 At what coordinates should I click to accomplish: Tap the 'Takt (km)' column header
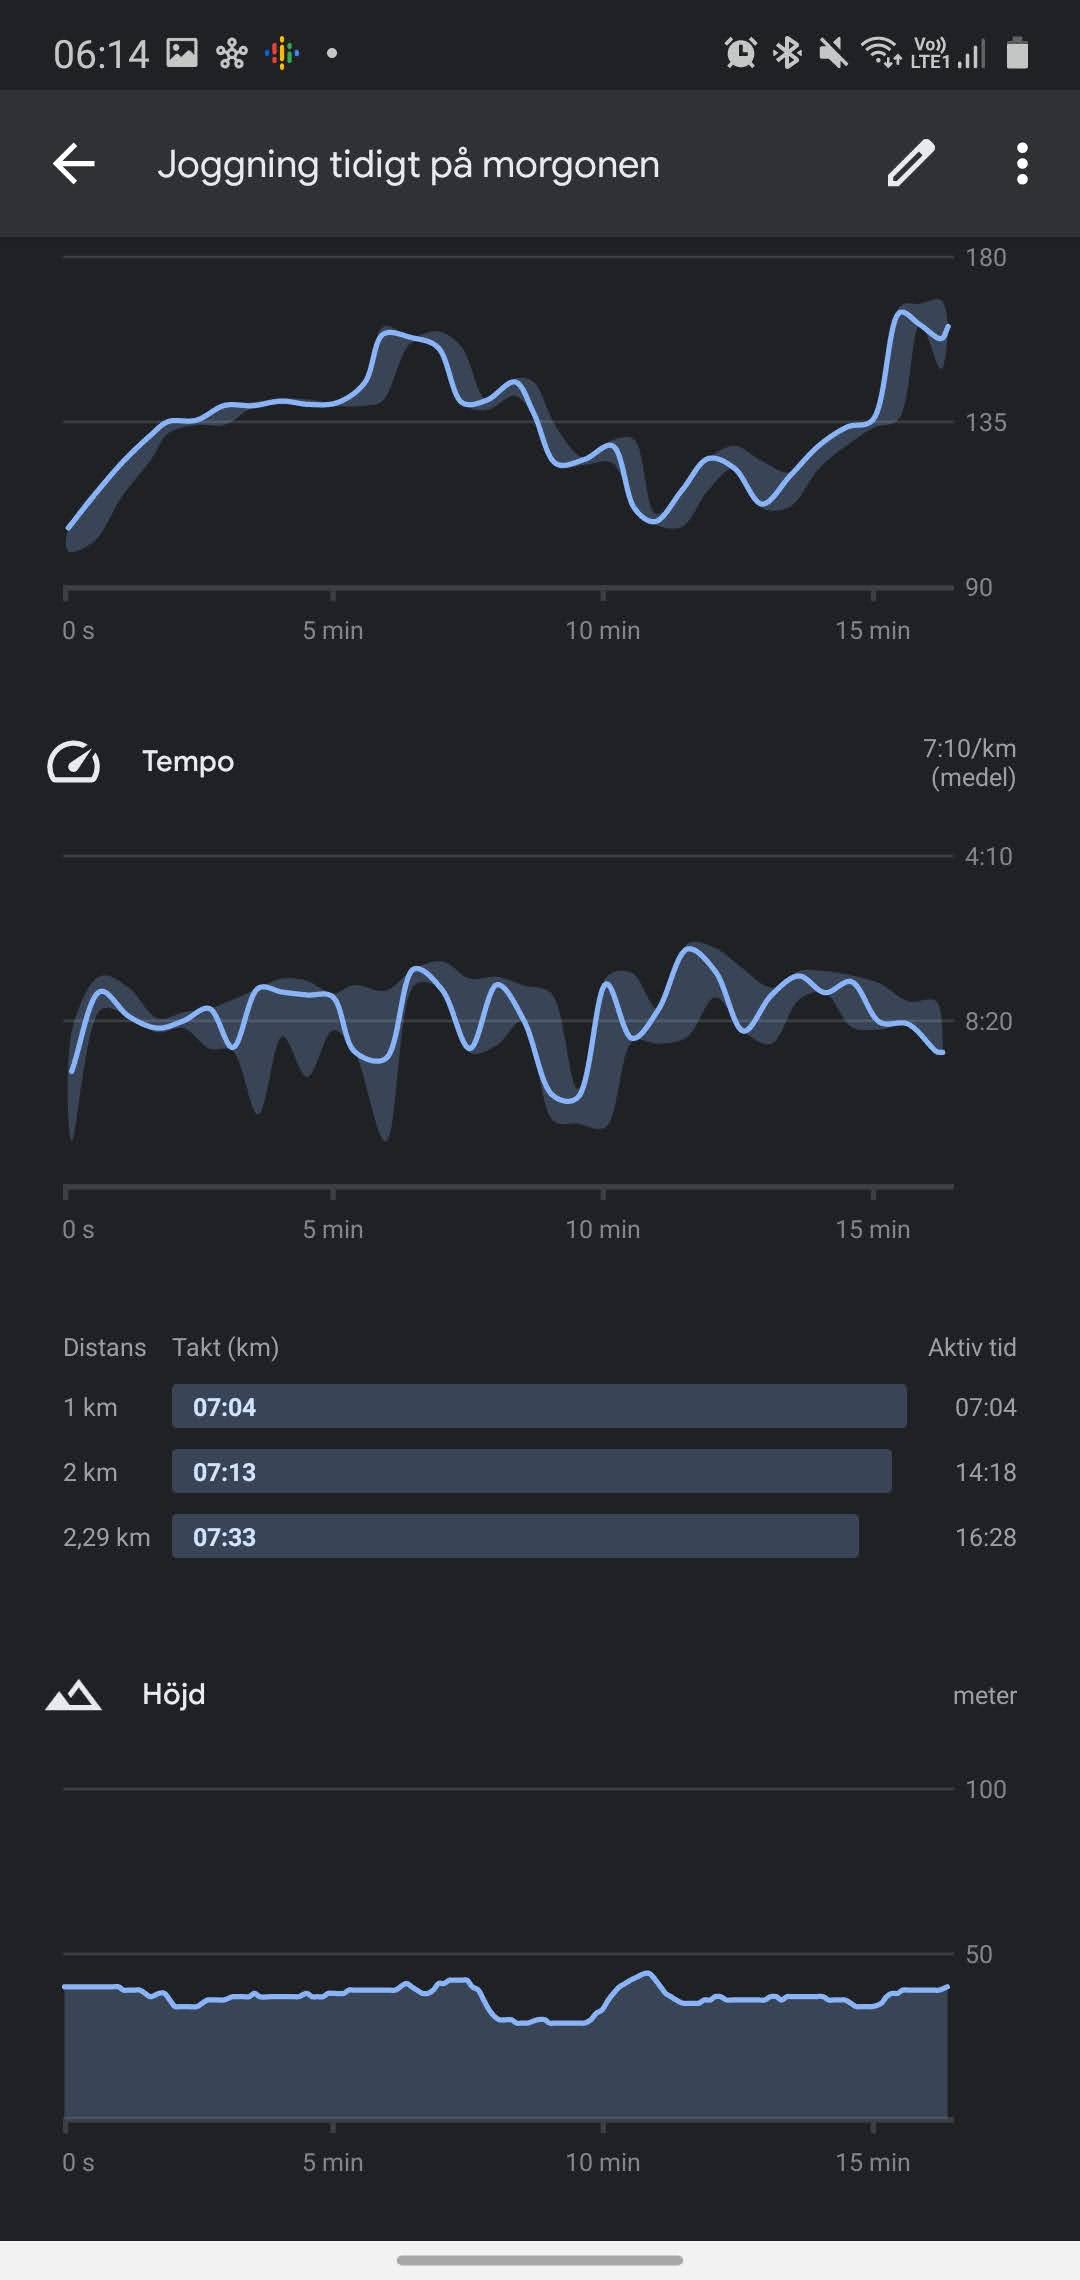coord(225,1347)
